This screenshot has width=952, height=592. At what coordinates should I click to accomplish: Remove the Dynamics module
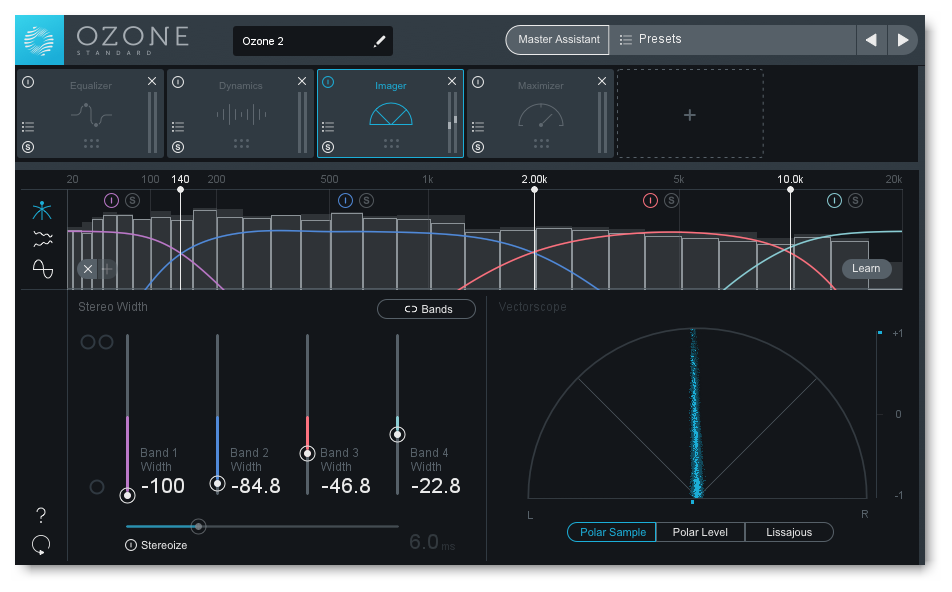(x=302, y=81)
